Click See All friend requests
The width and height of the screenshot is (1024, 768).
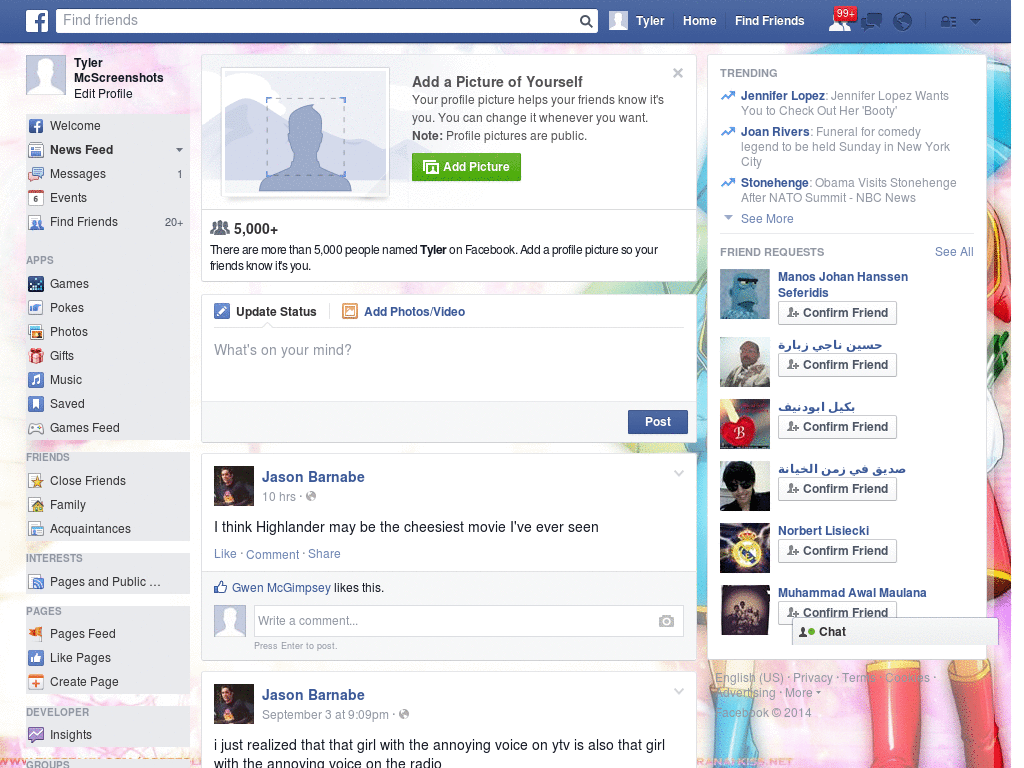click(953, 252)
